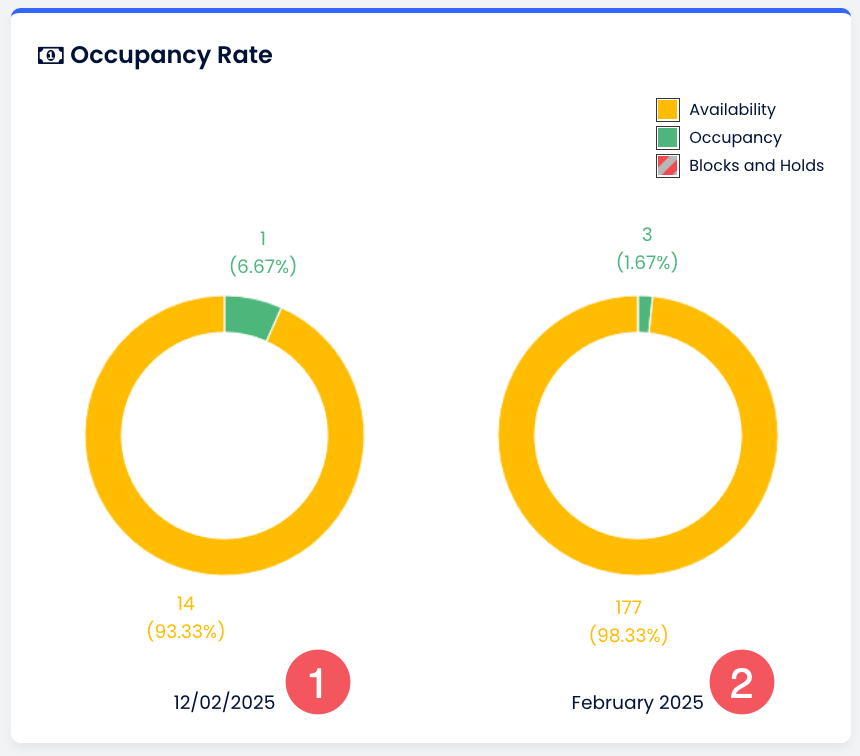Screen dimensions: 860x756
Task: Click the 1 (6.67%) occupancy label
Action: coord(262,252)
